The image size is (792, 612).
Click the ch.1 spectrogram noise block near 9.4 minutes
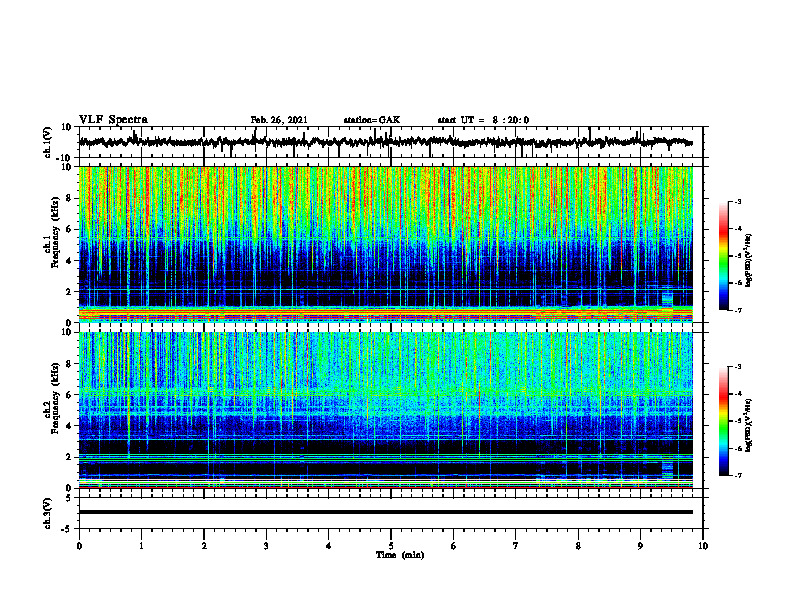[x=668, y=297]
